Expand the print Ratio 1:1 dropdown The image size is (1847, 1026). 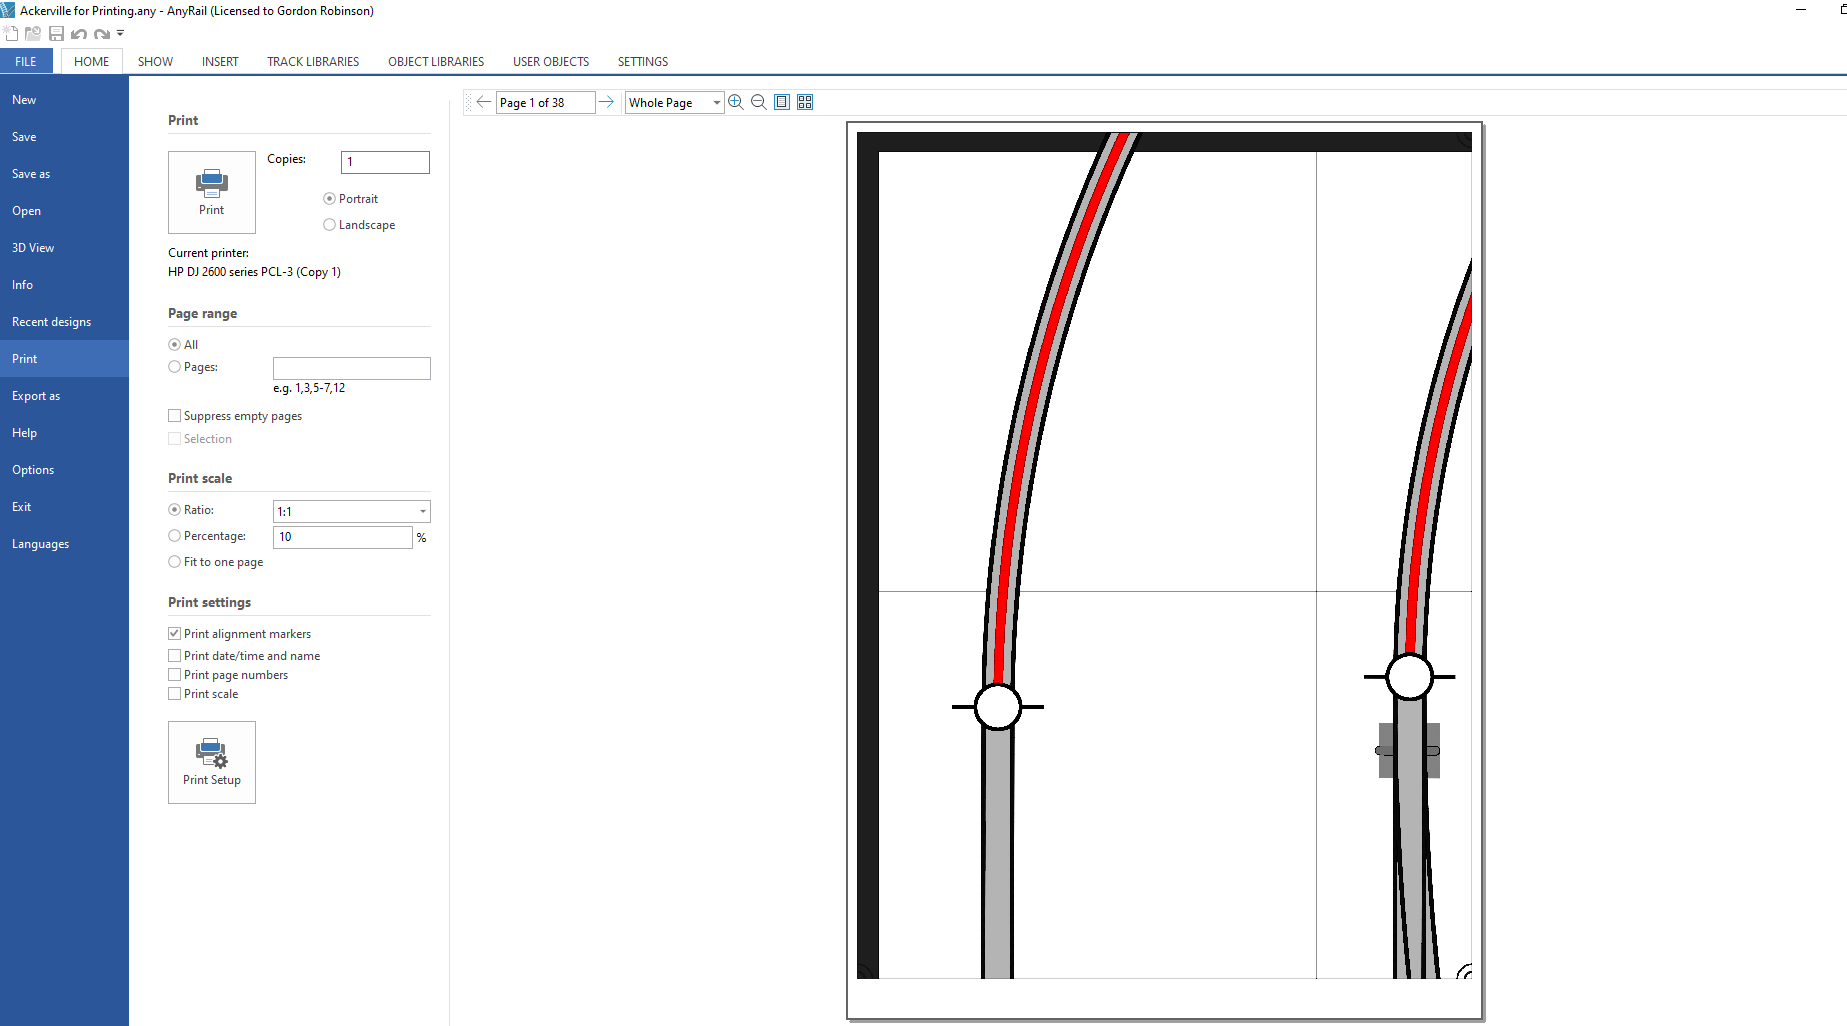coord(423,511)
